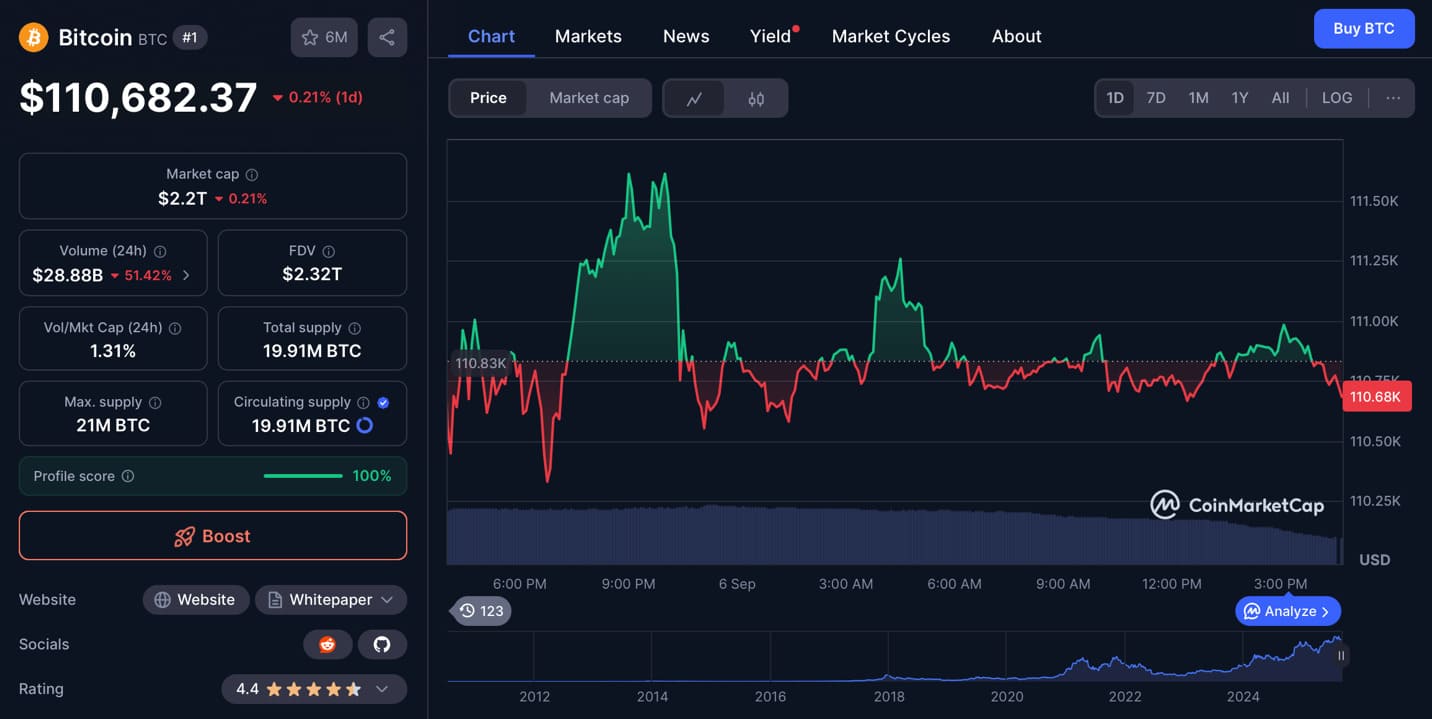Expand the 4.4 star rating dropdown

[x=314, y=689]
